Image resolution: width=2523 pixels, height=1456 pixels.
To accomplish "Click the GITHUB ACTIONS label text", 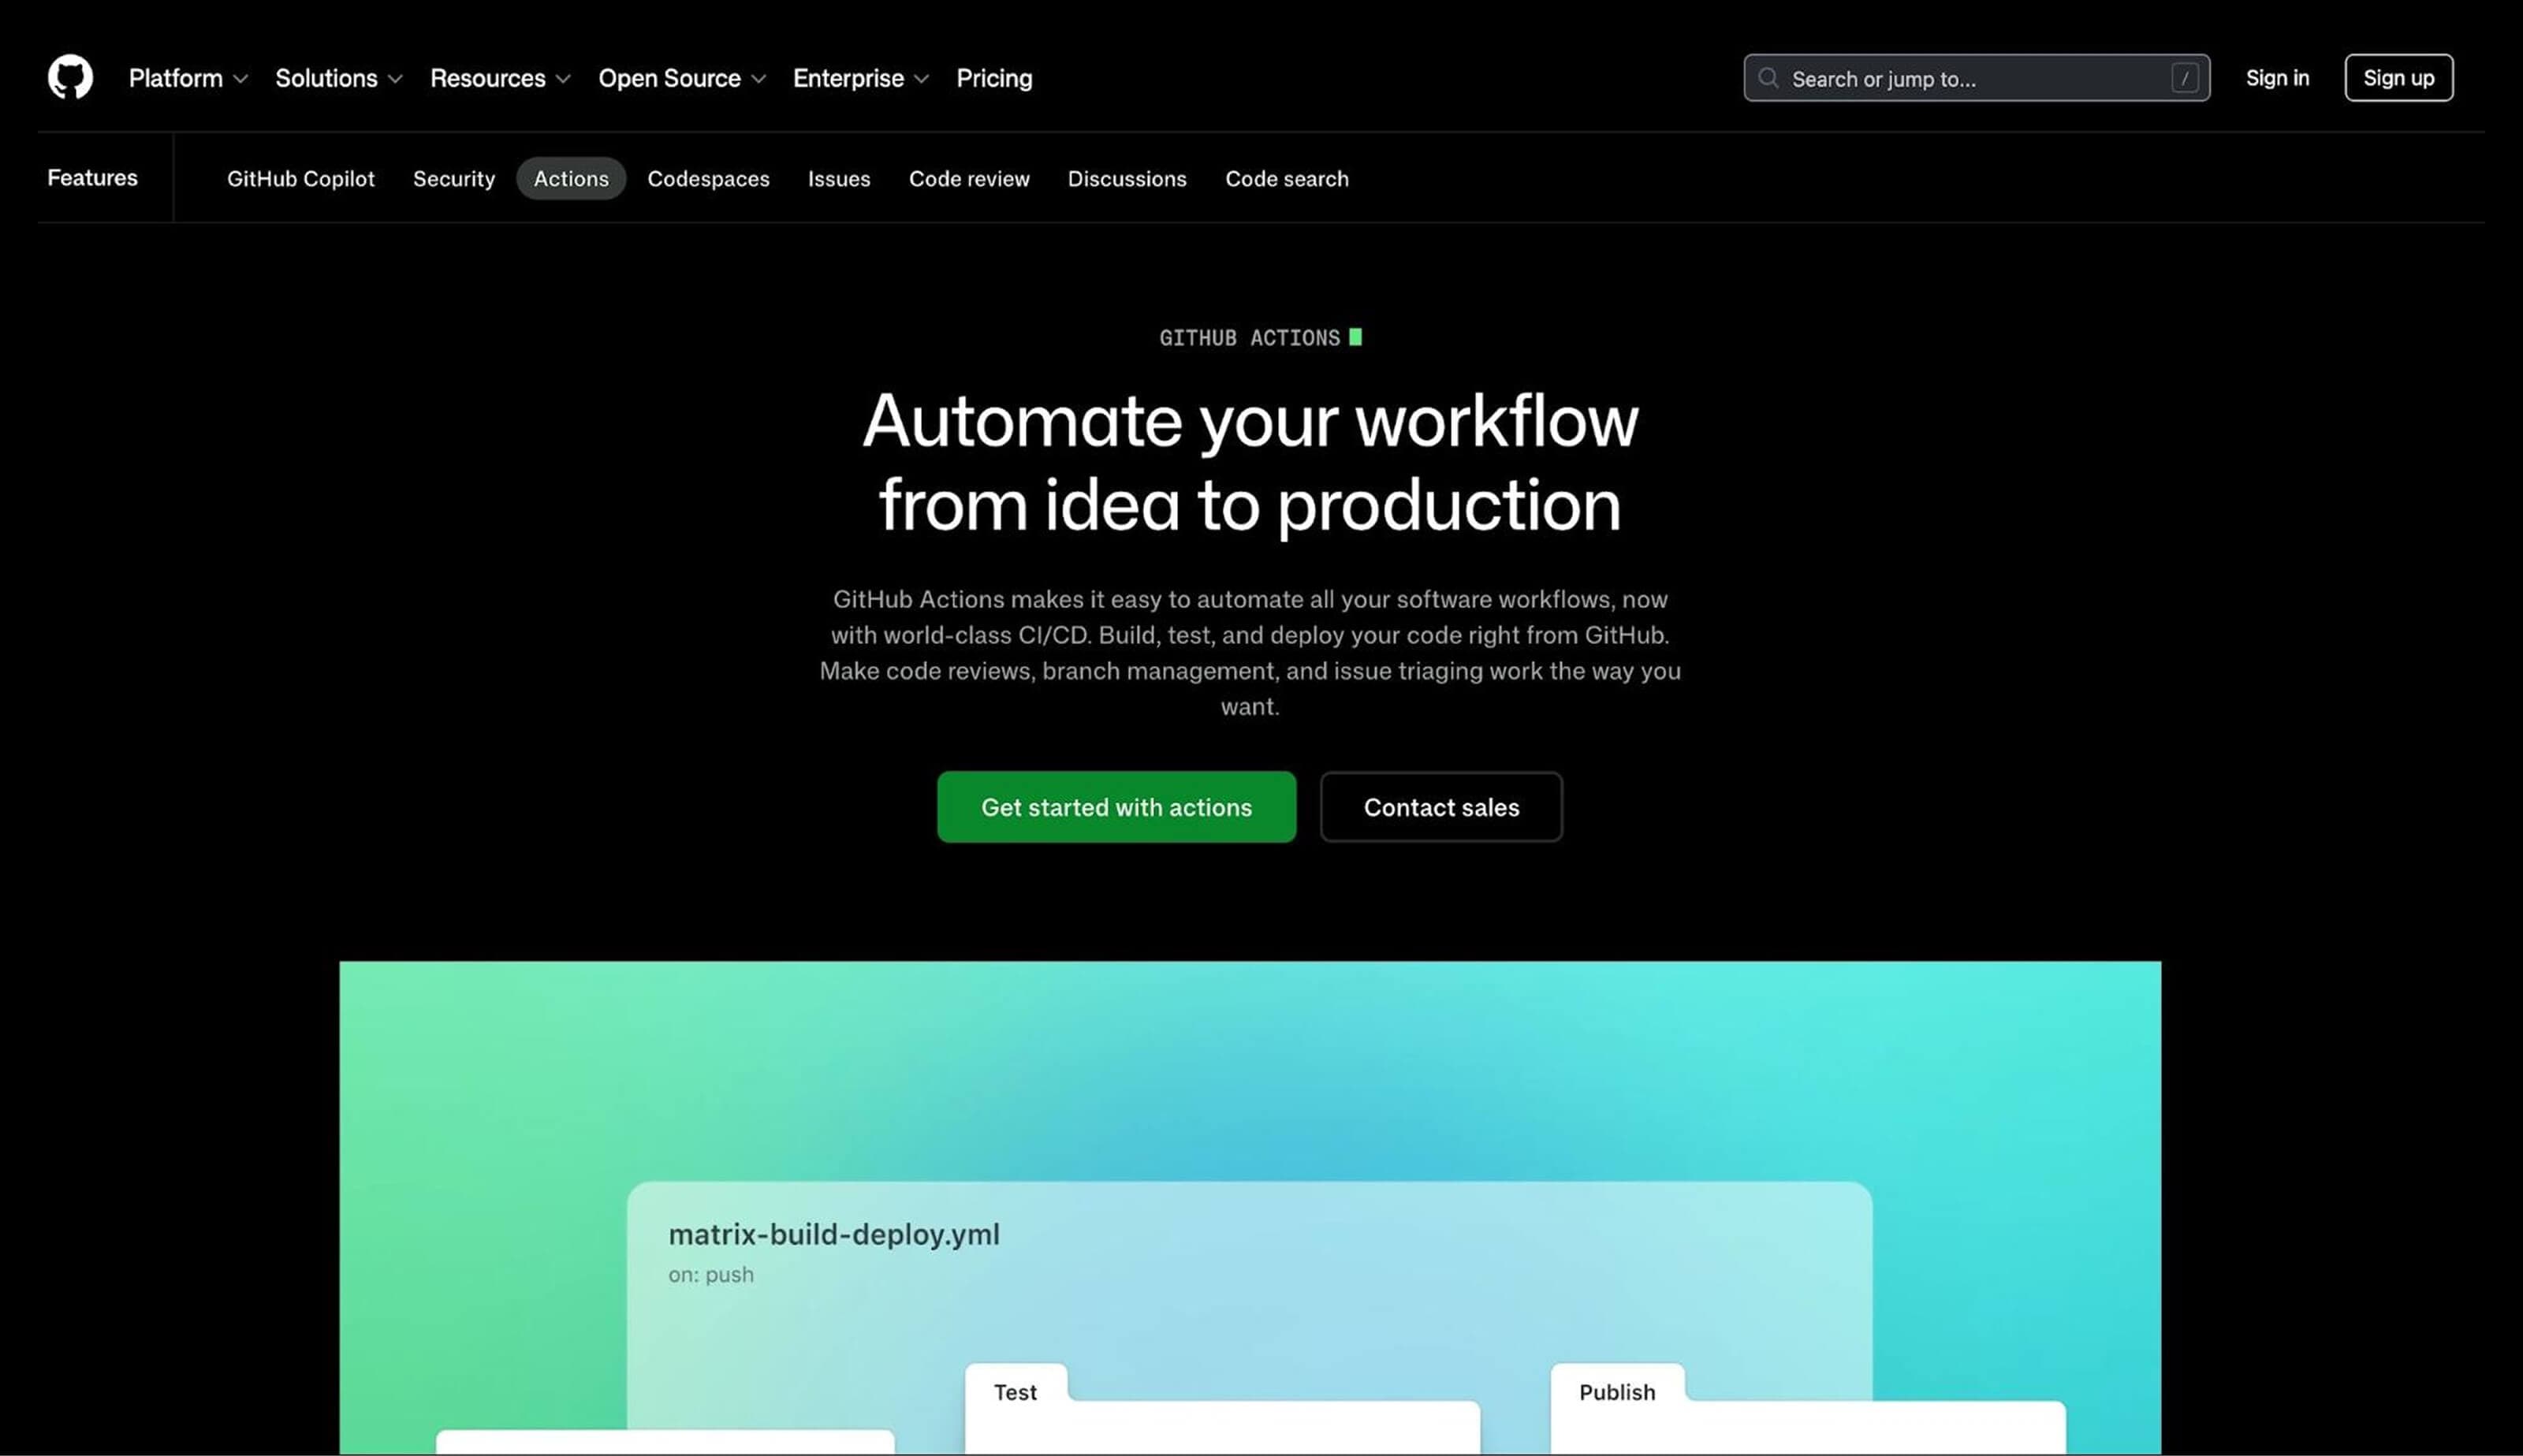I will pyautogui.click(x=1249, y=338).
